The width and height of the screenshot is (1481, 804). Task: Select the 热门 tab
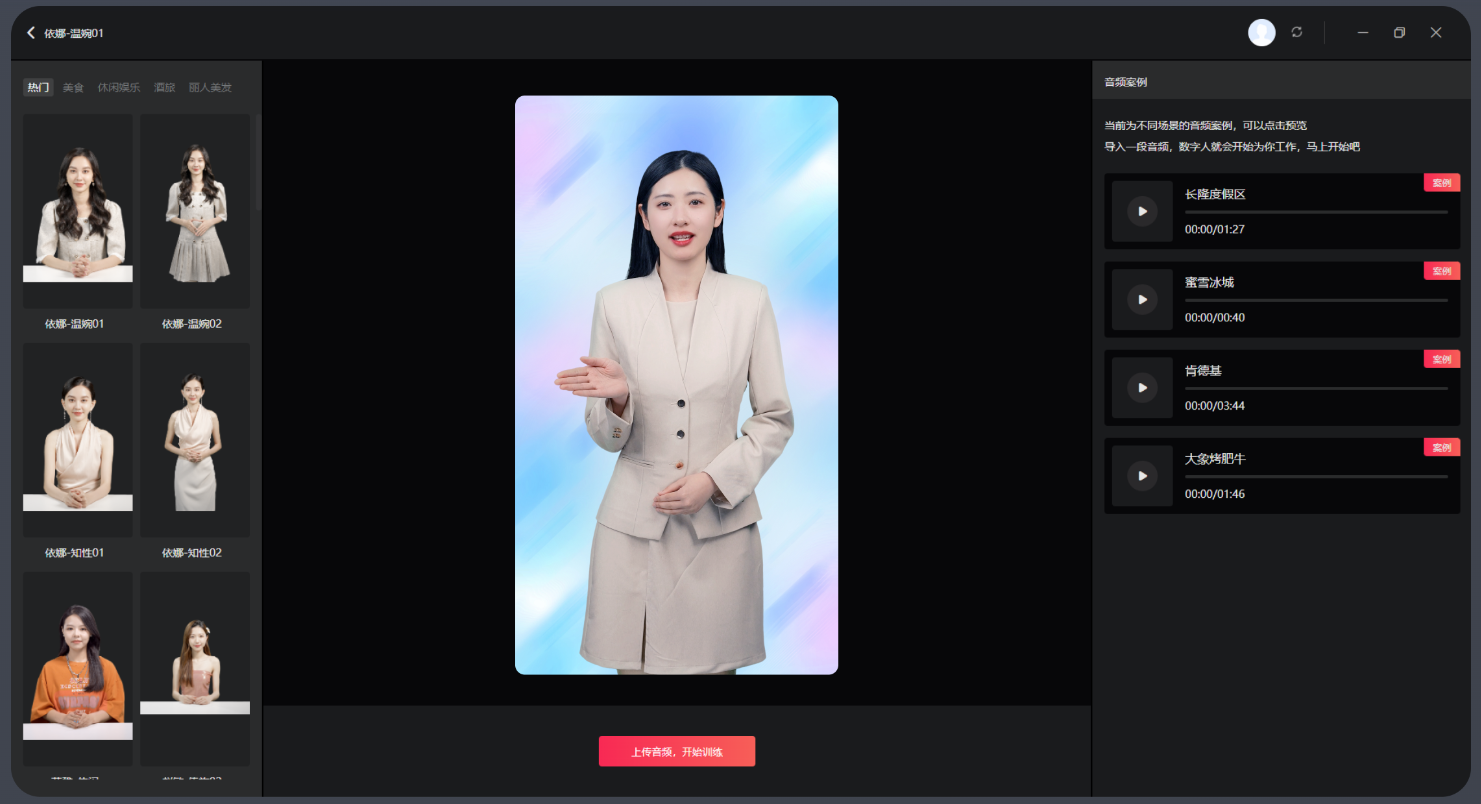[38, 88]
